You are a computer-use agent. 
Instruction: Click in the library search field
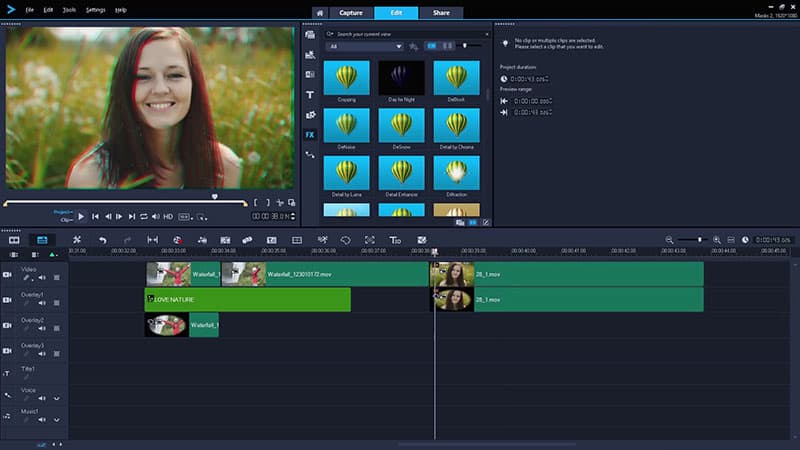click(x=407, y=34)
